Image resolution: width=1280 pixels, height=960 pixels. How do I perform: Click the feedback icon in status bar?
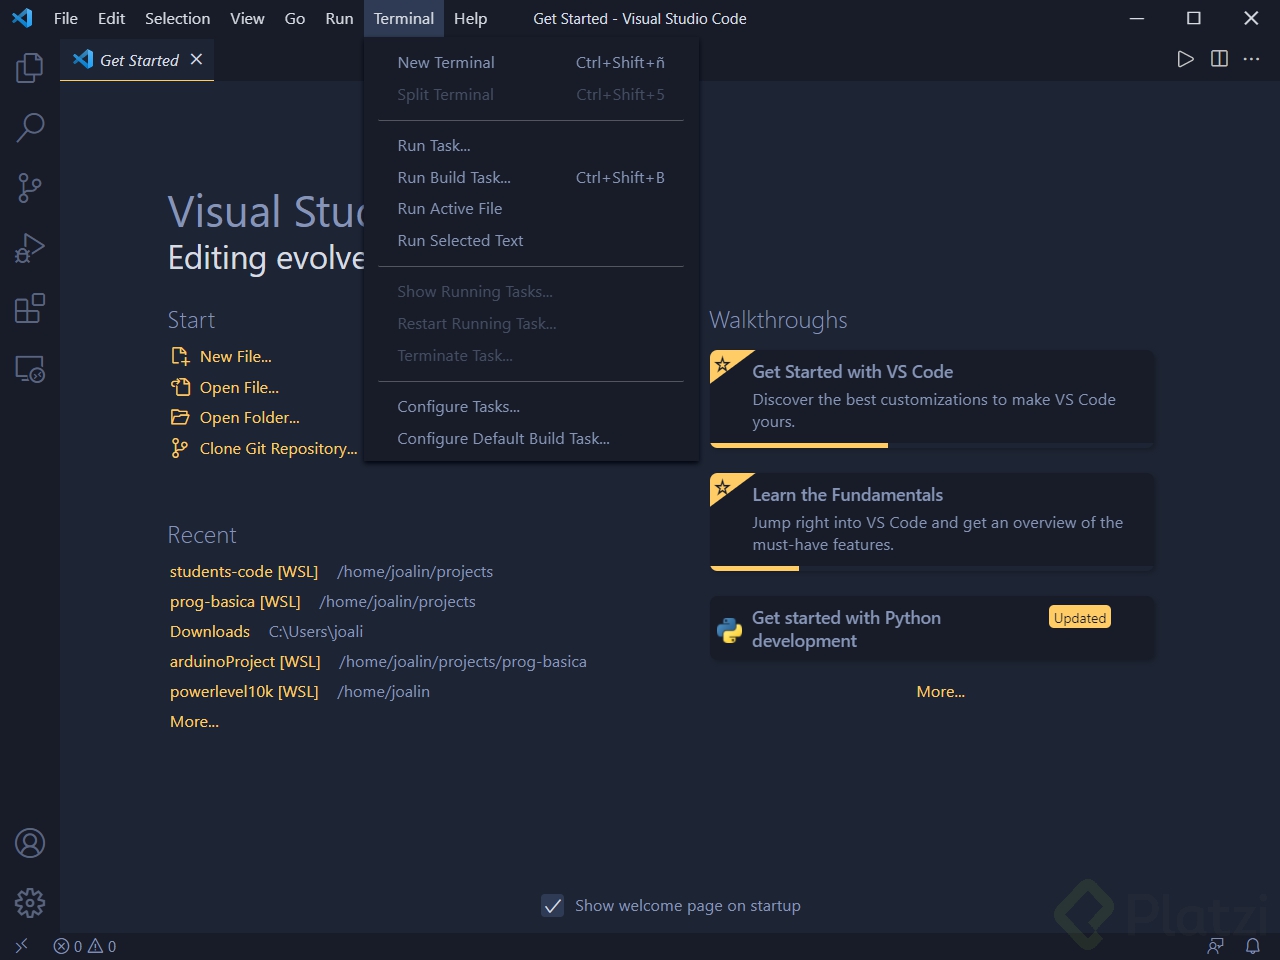pyautogui.click(x=1216, y=946)
